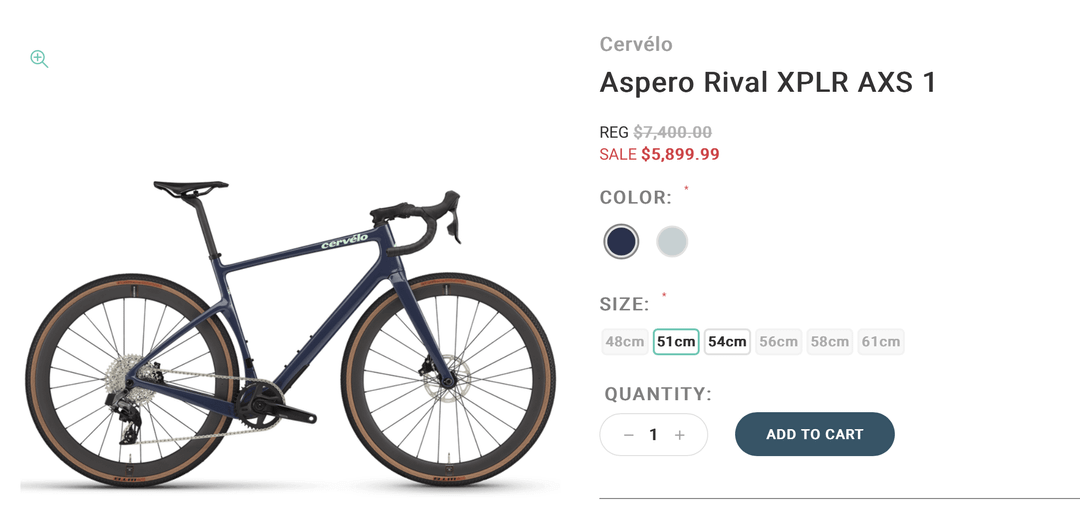Select the 48cm size option

click(624, 342)
